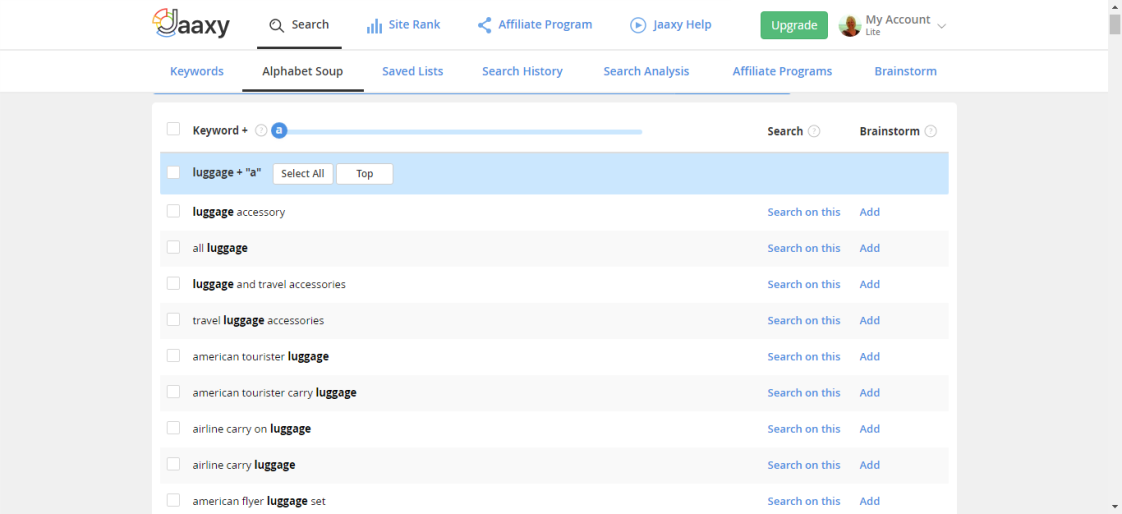Image resolution: width=1122 pixels, height=514 pixels.
Task: Open the Search main menu item
Action: (x=299, y=25)
